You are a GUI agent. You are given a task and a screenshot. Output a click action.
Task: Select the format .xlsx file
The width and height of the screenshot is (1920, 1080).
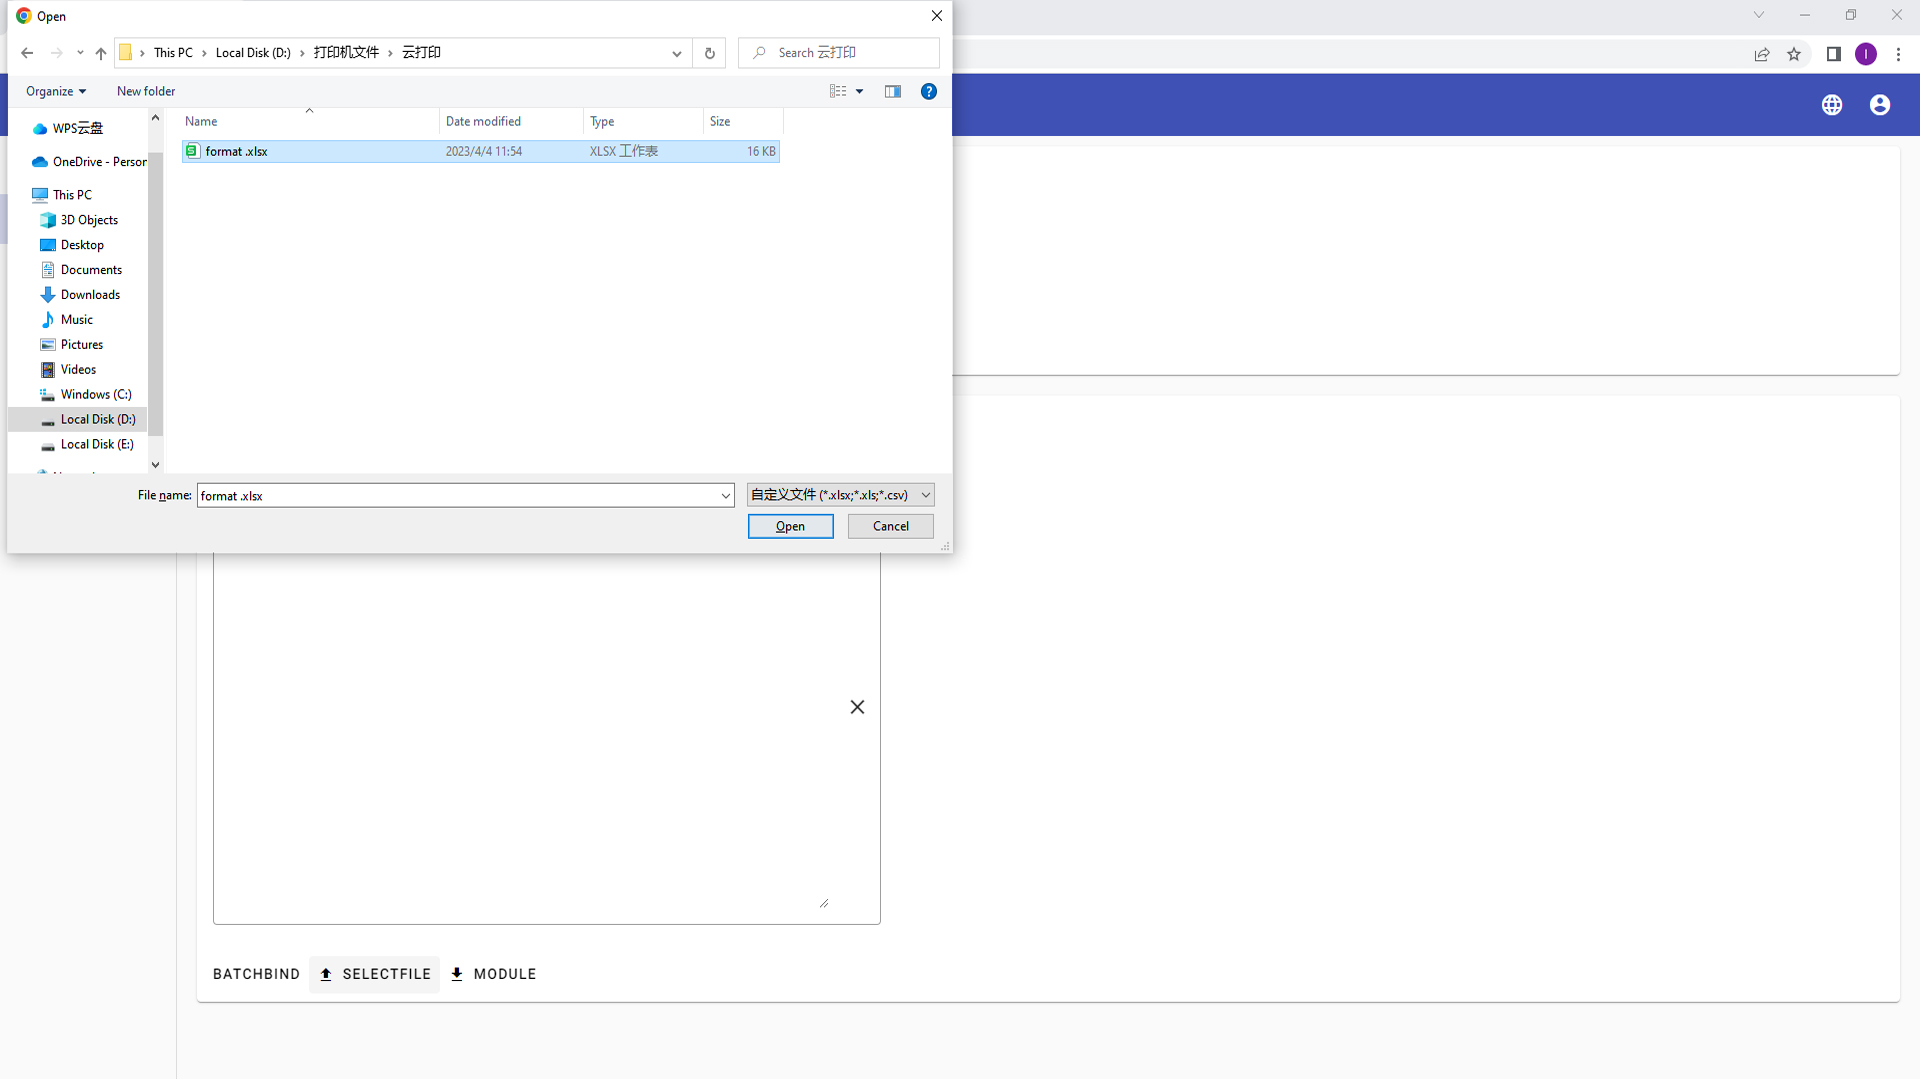click(x=237, y=151)
